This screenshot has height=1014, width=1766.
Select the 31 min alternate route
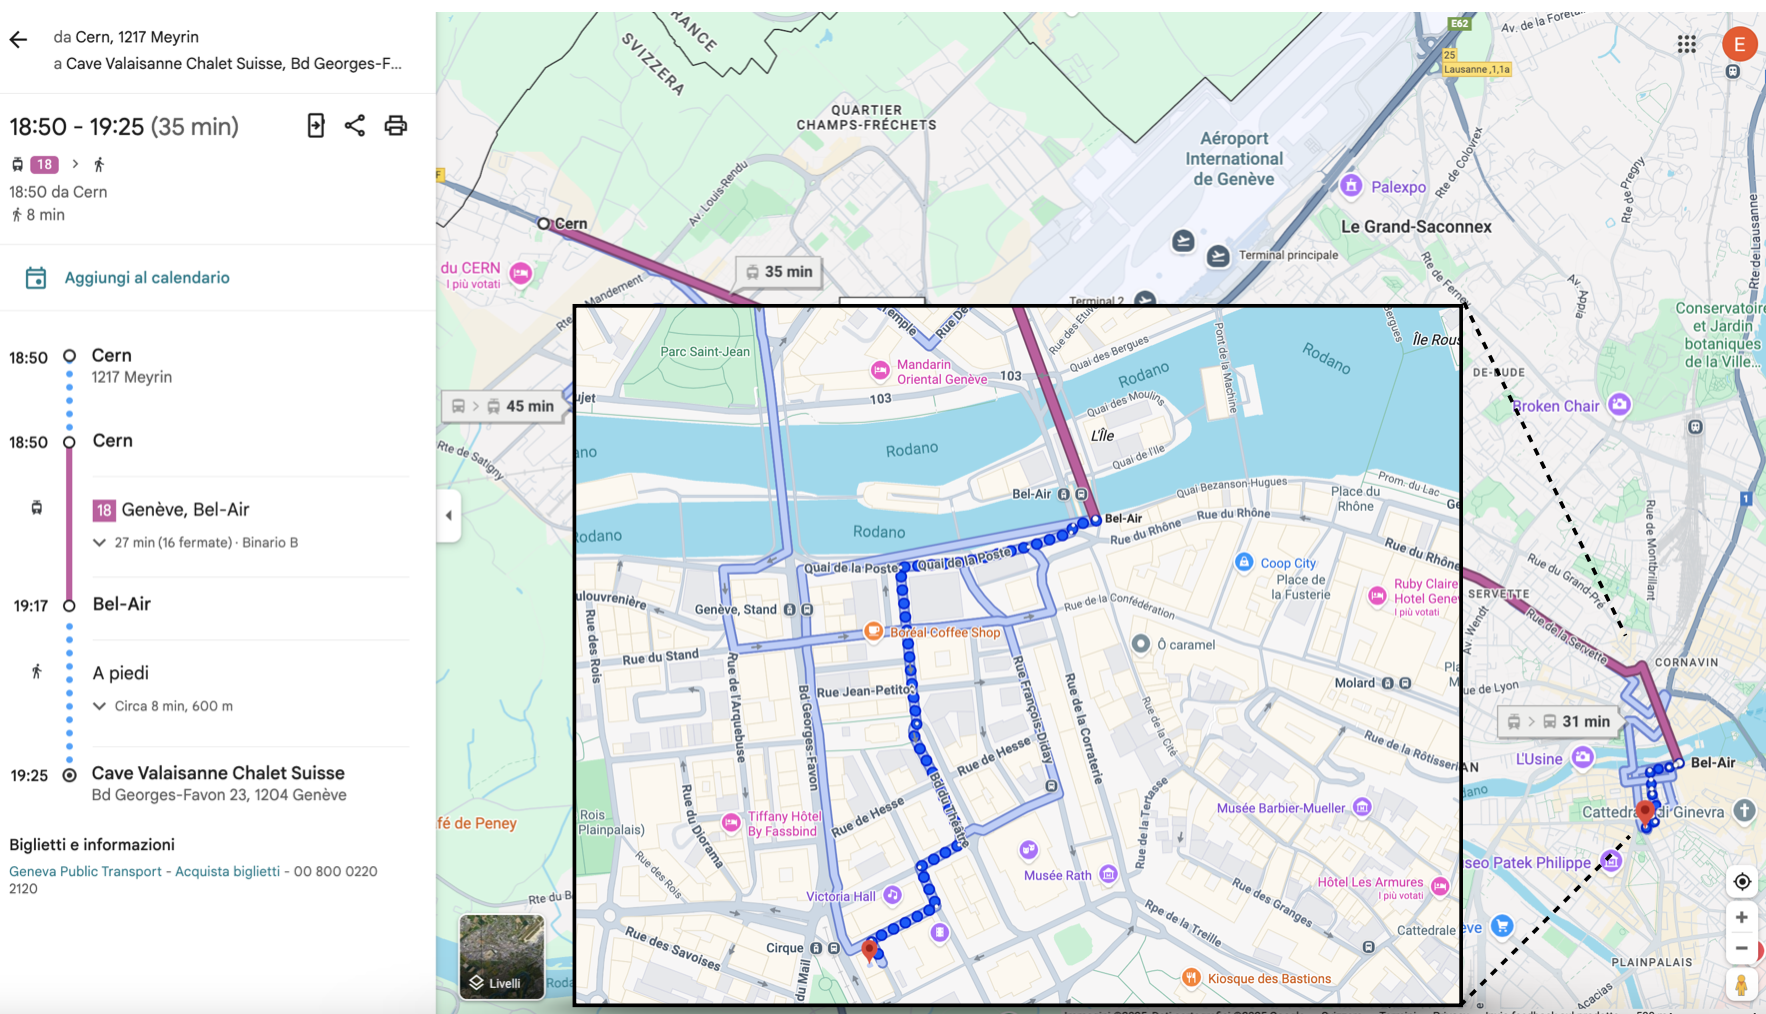1559,721
